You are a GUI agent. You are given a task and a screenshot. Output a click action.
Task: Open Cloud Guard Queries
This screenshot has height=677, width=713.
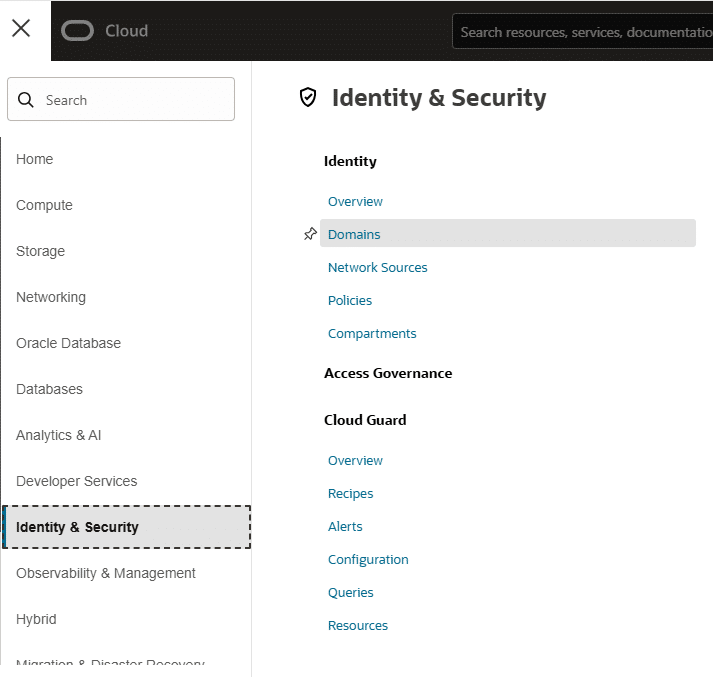[x=351, y=593]
